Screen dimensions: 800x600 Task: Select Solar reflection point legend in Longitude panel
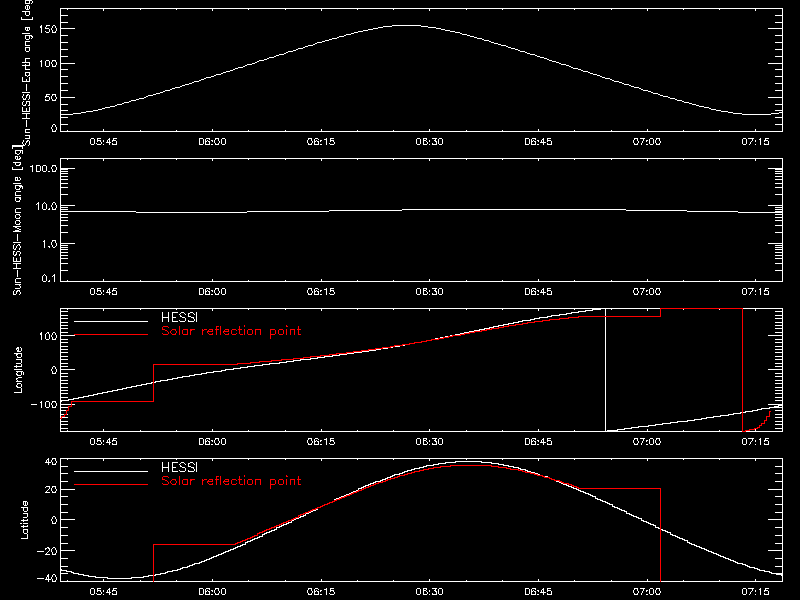point(231,331)
